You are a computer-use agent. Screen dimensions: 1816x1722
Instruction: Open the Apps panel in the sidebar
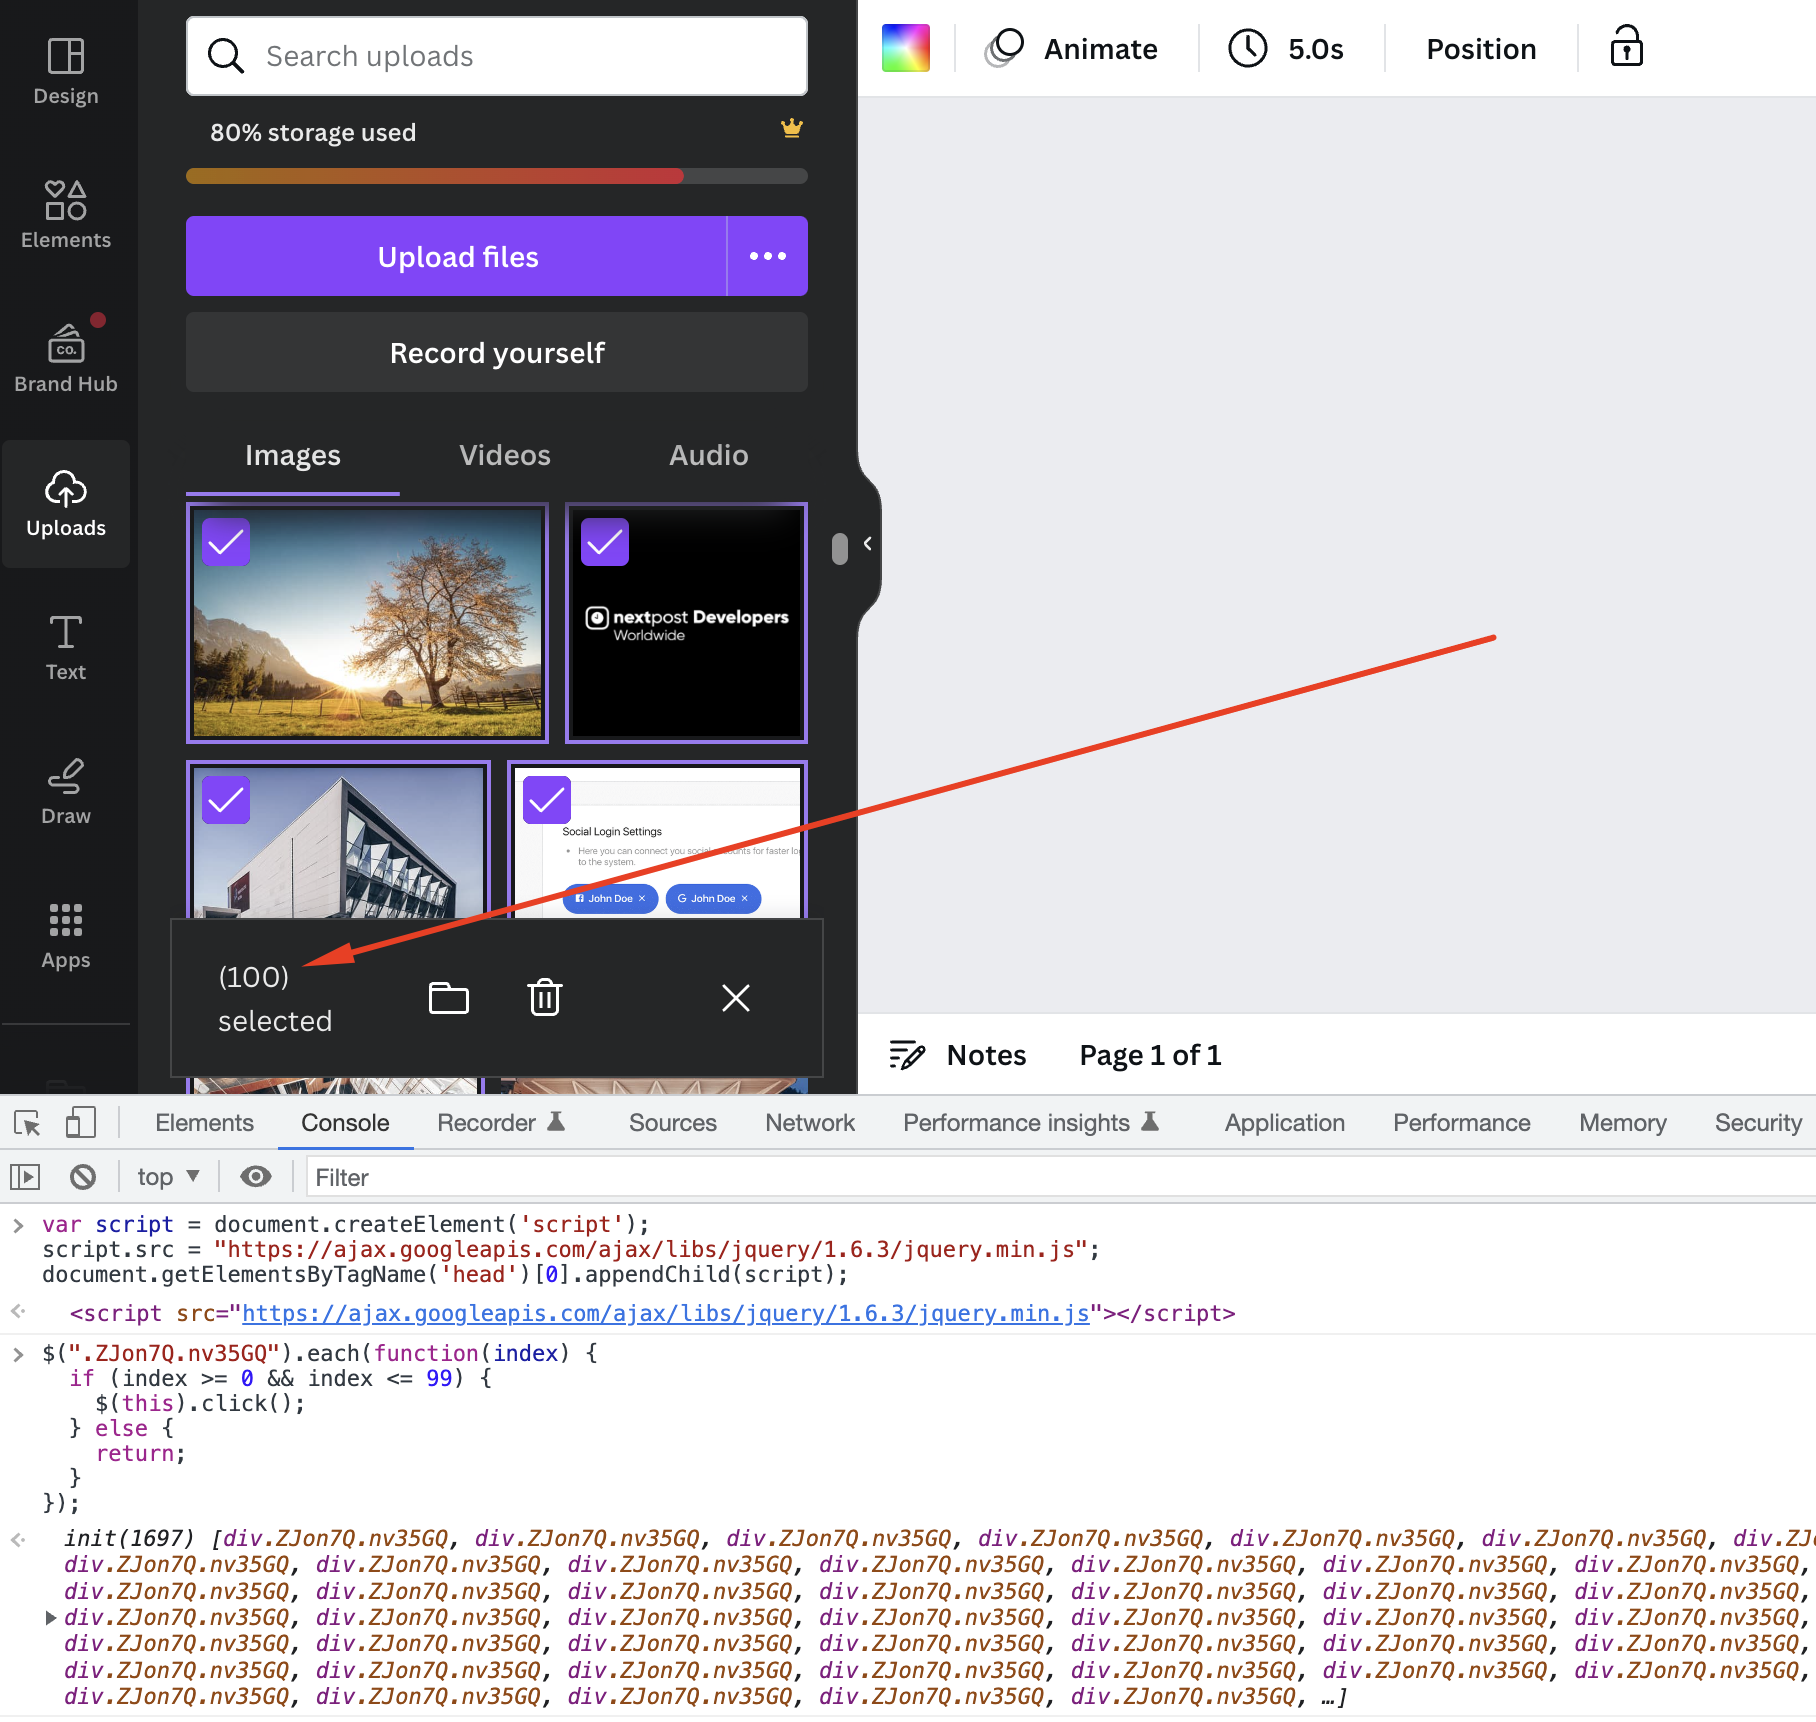tap(66, 934)
